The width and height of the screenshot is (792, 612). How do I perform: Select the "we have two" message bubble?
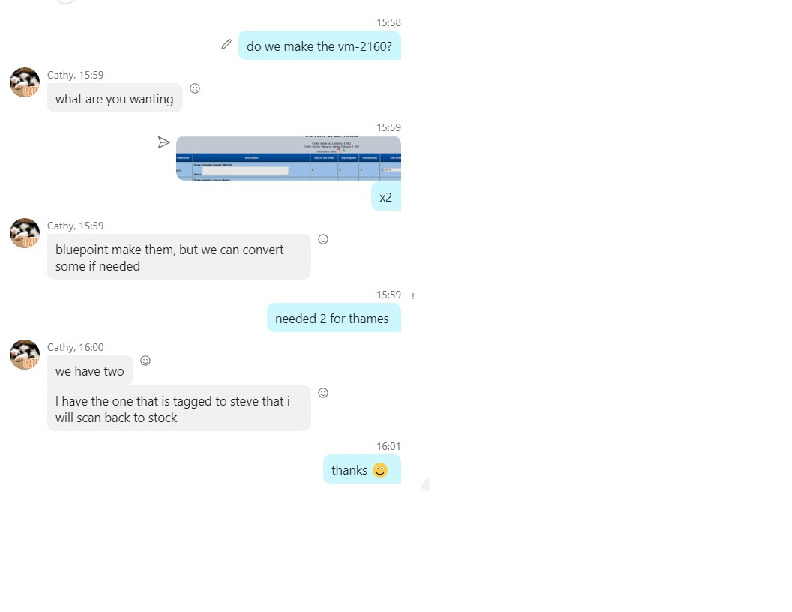[x=90, y=371]
